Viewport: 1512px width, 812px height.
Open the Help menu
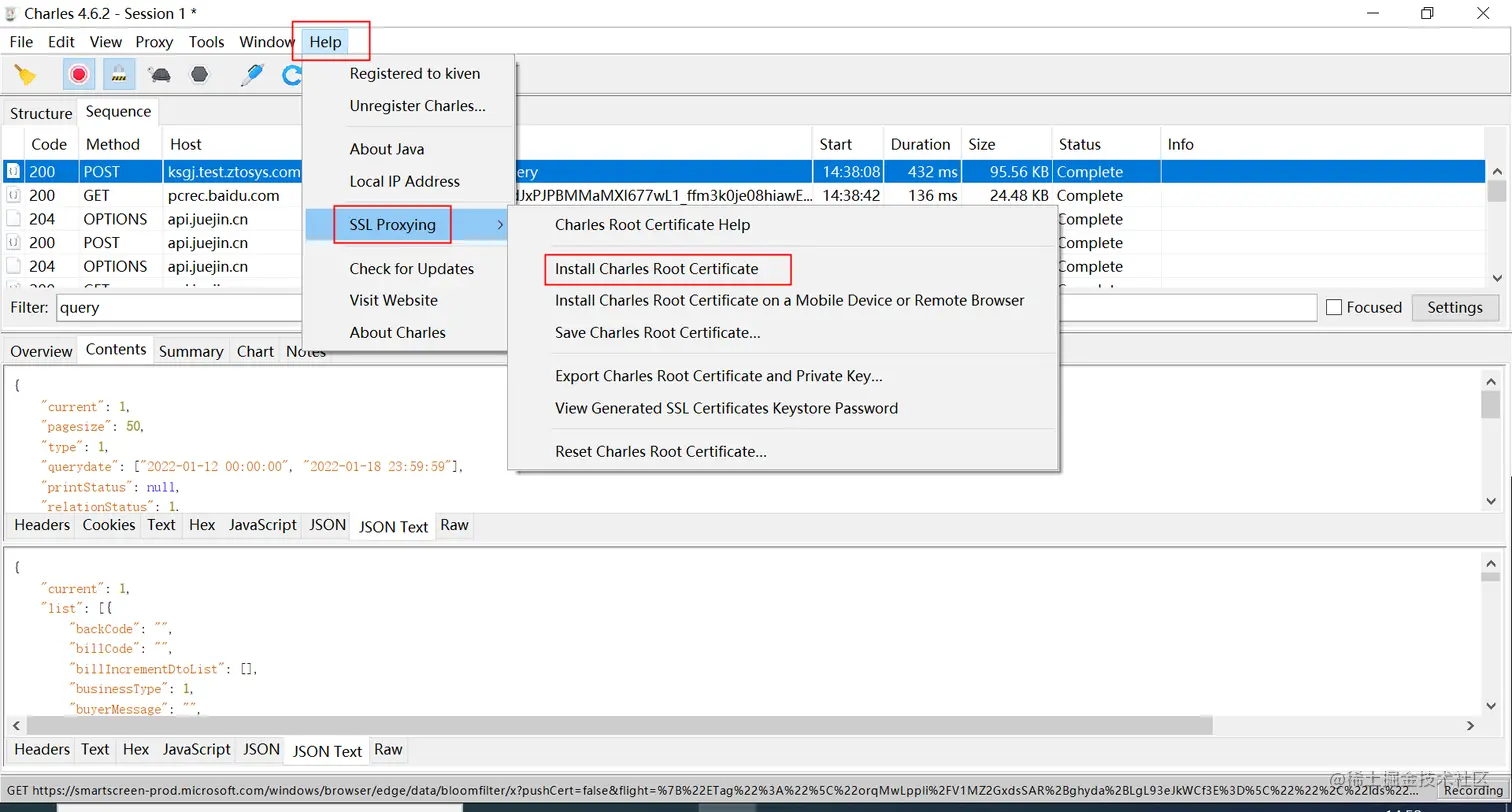tap(325, 42)
